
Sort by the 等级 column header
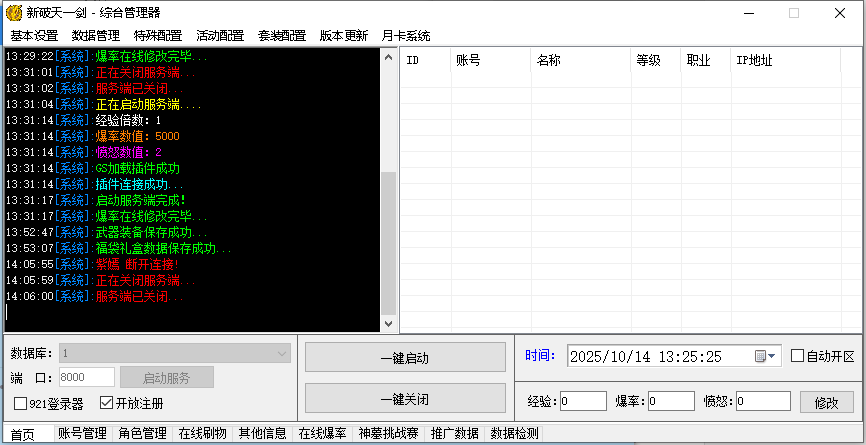pos(656,61)
